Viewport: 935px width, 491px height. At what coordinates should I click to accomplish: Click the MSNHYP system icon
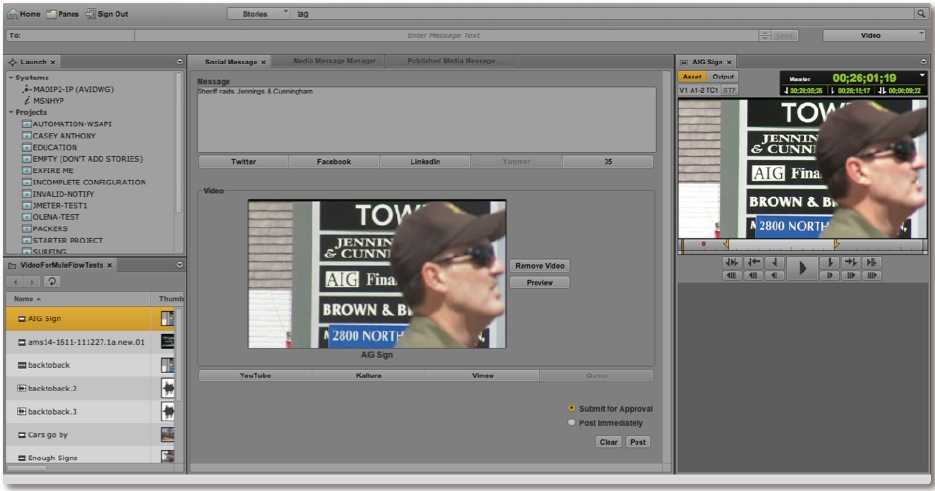[x=27, y=100]
